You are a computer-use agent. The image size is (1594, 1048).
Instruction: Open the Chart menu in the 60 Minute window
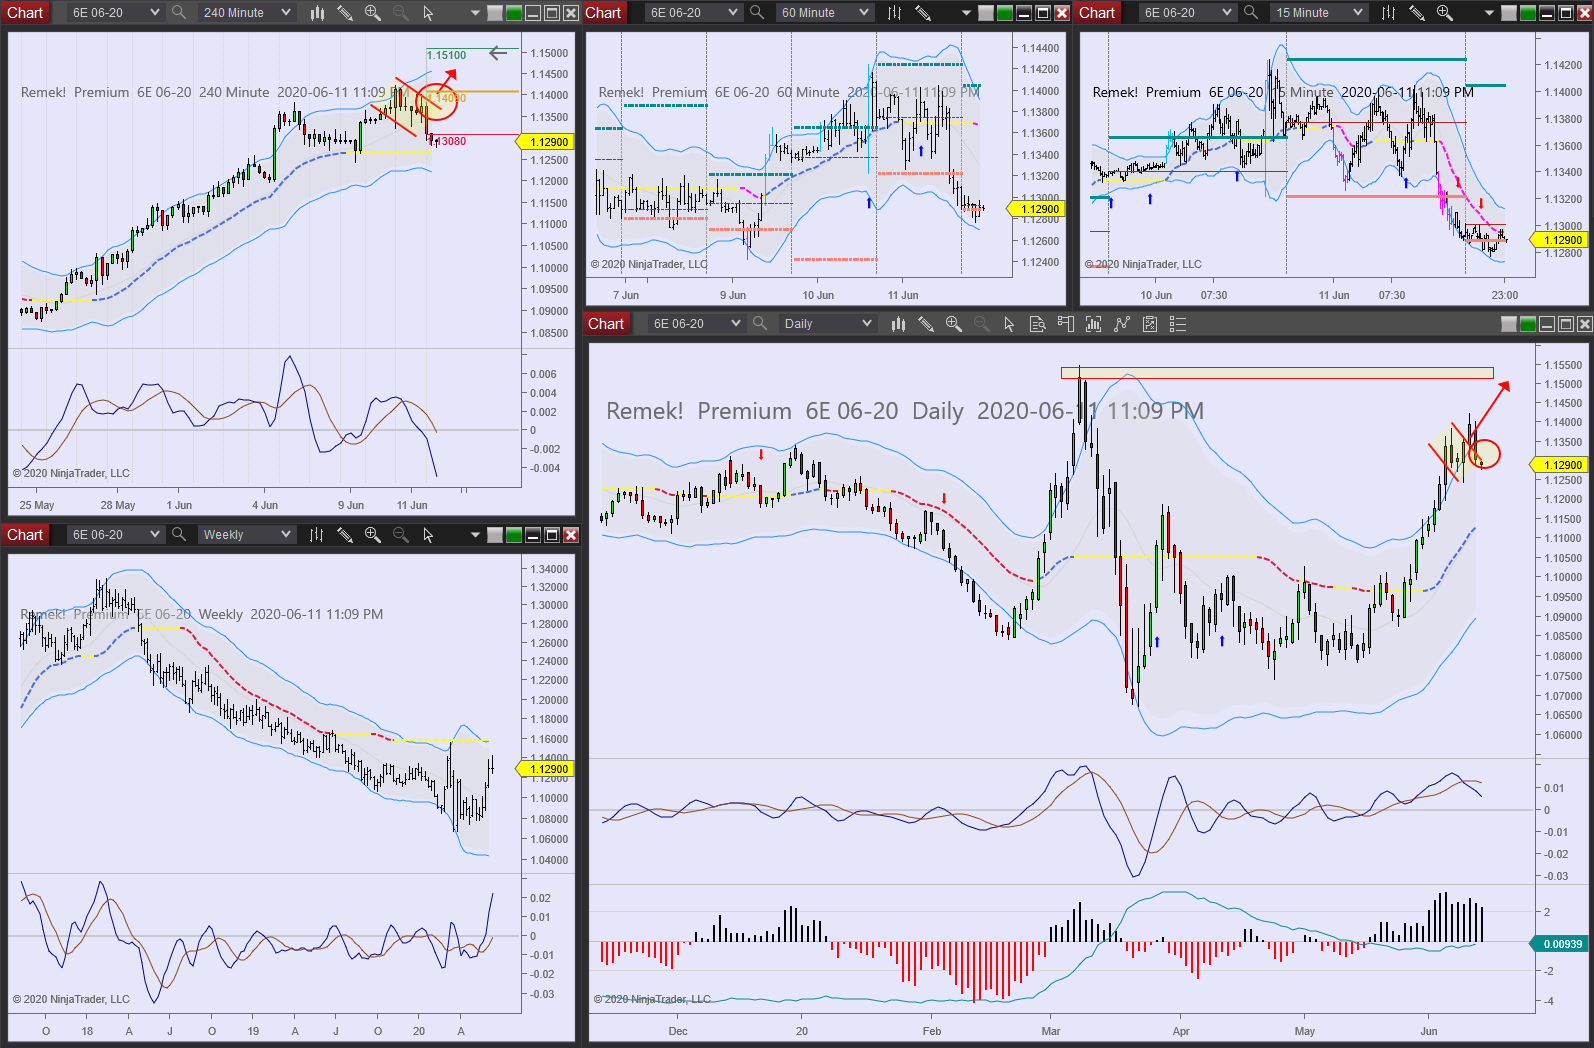coord(603,12)
